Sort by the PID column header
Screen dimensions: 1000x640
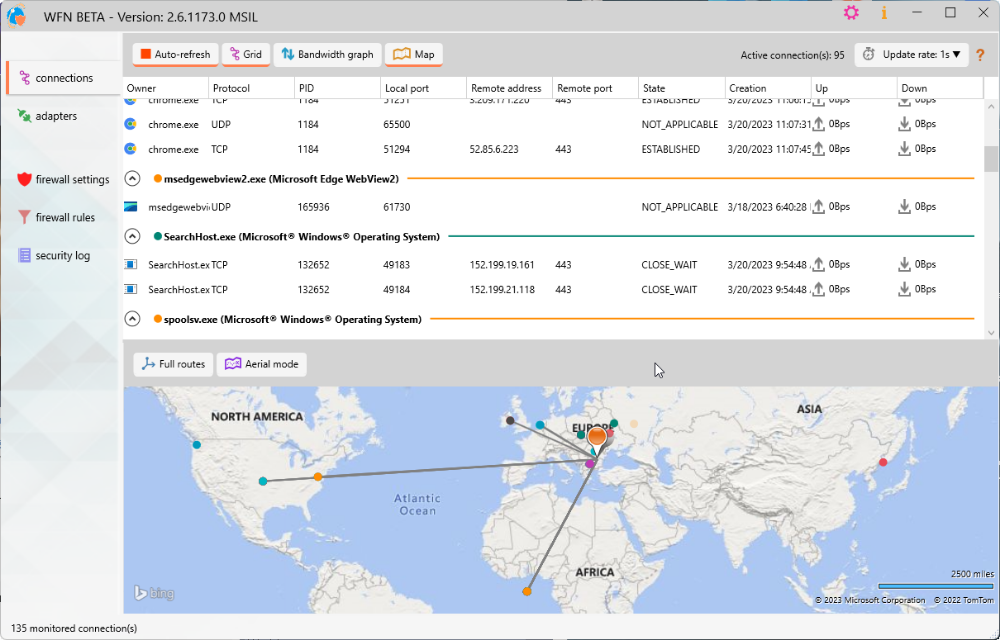pos(338,88)
